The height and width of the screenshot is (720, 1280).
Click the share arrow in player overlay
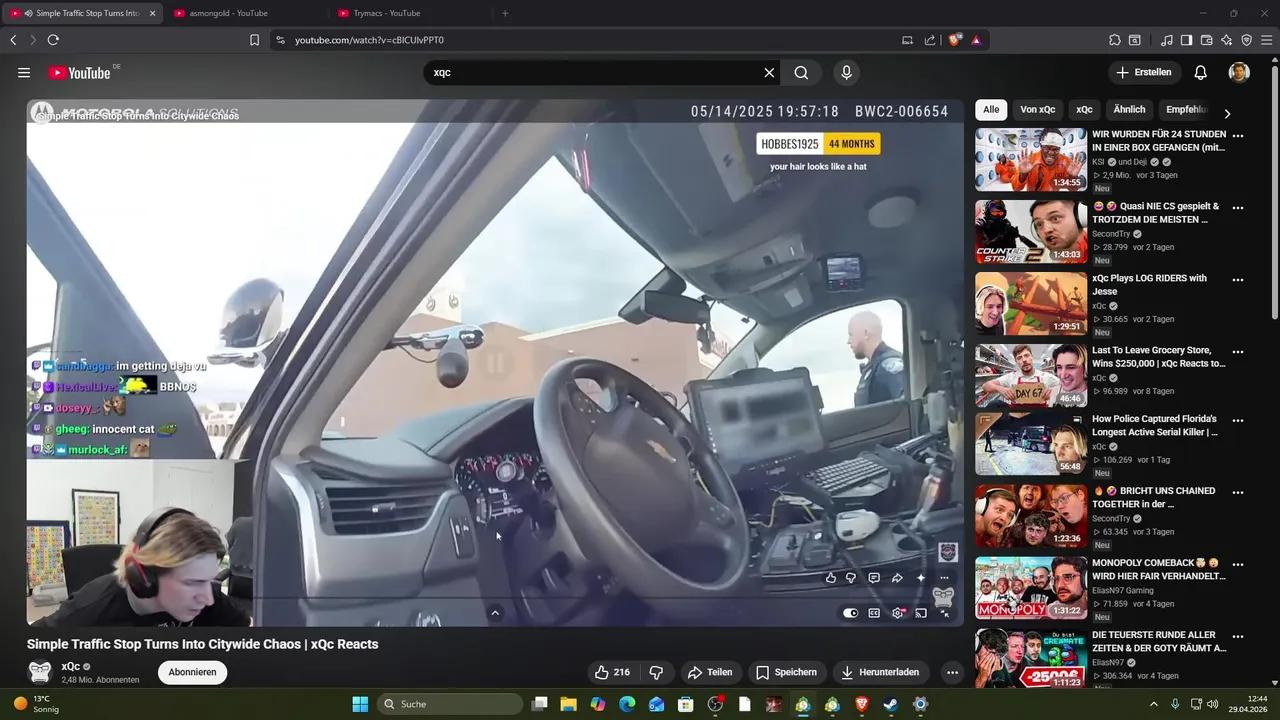pos(897,578)
